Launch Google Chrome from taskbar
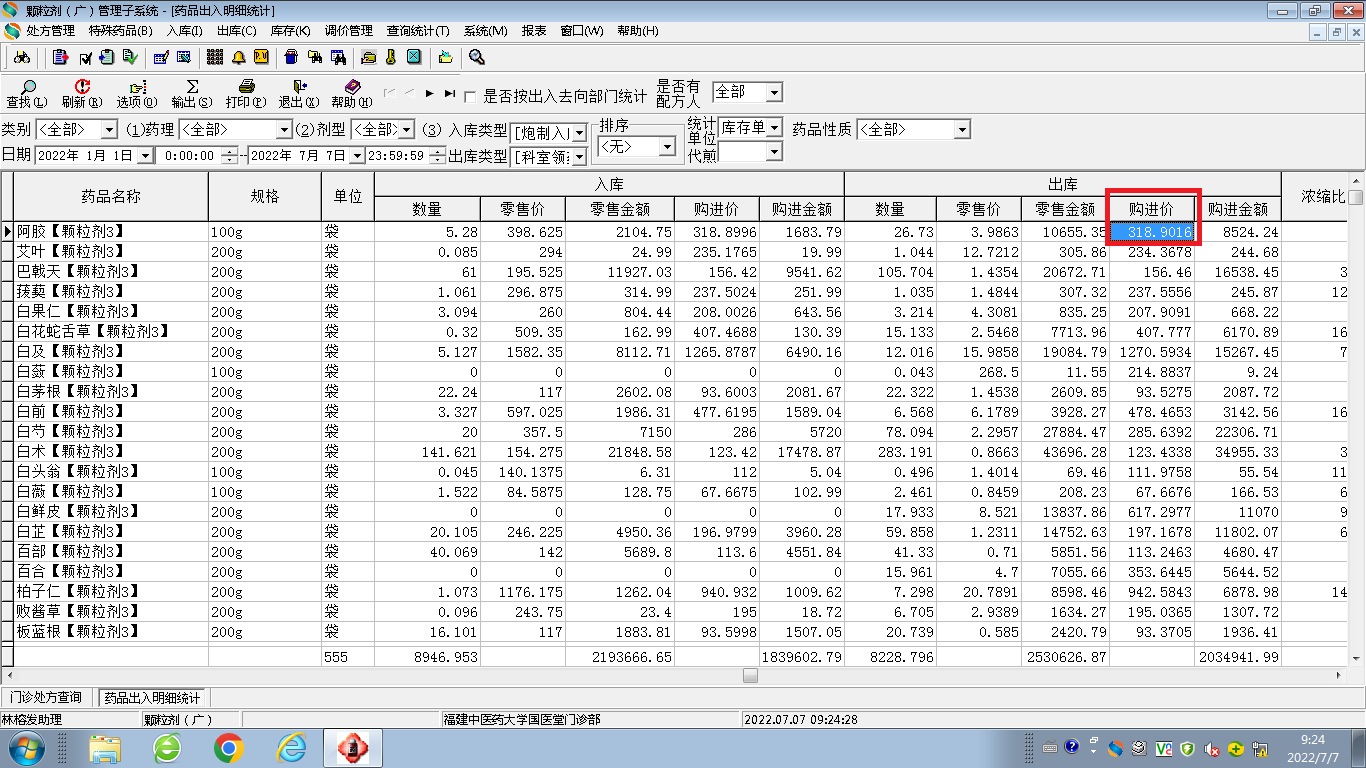Viewport: 1366px width, 768px height. coord(229,748)
